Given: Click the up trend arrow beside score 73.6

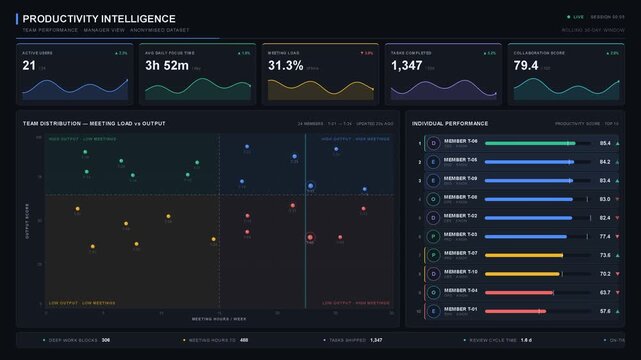Looking at the screenshot, I should (x=617, y=255).
